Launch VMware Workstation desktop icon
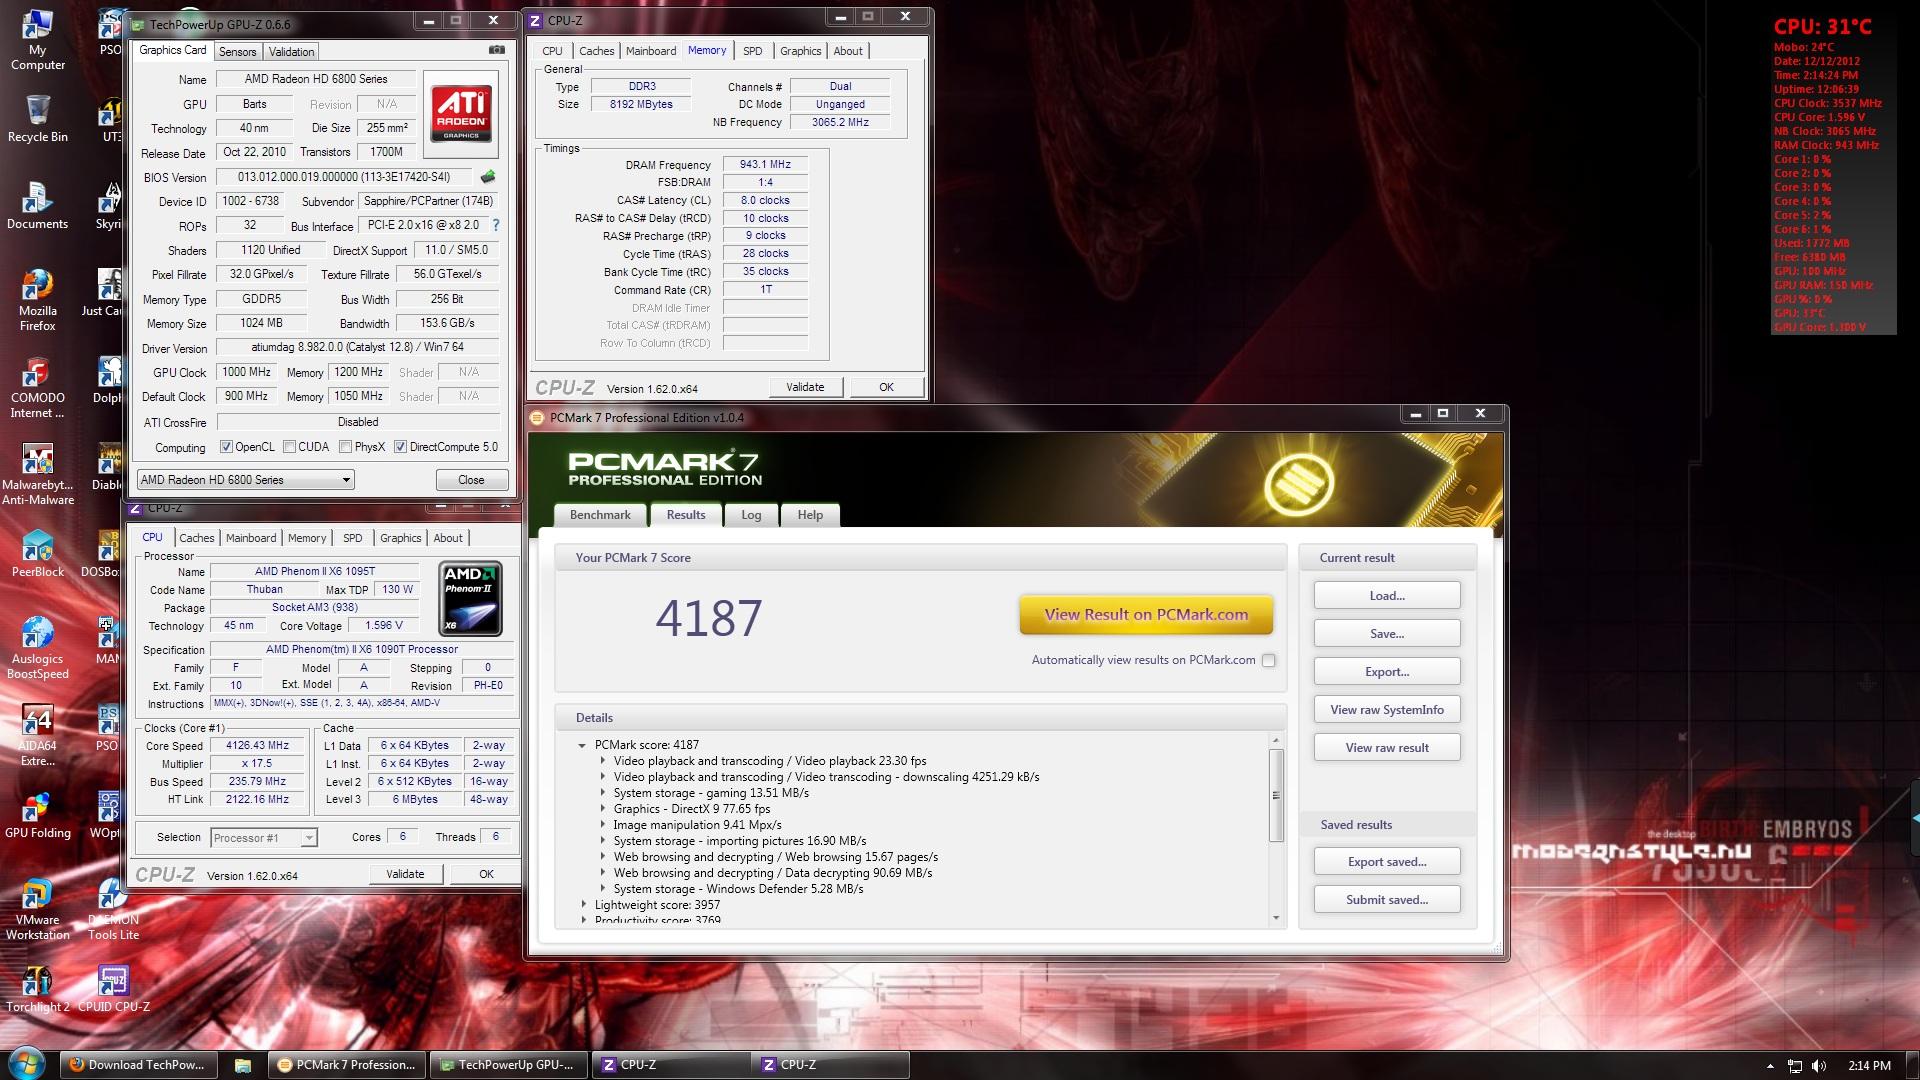Image resolution: width=1920 pixels, height=1080 pixels. coord(37,909)
